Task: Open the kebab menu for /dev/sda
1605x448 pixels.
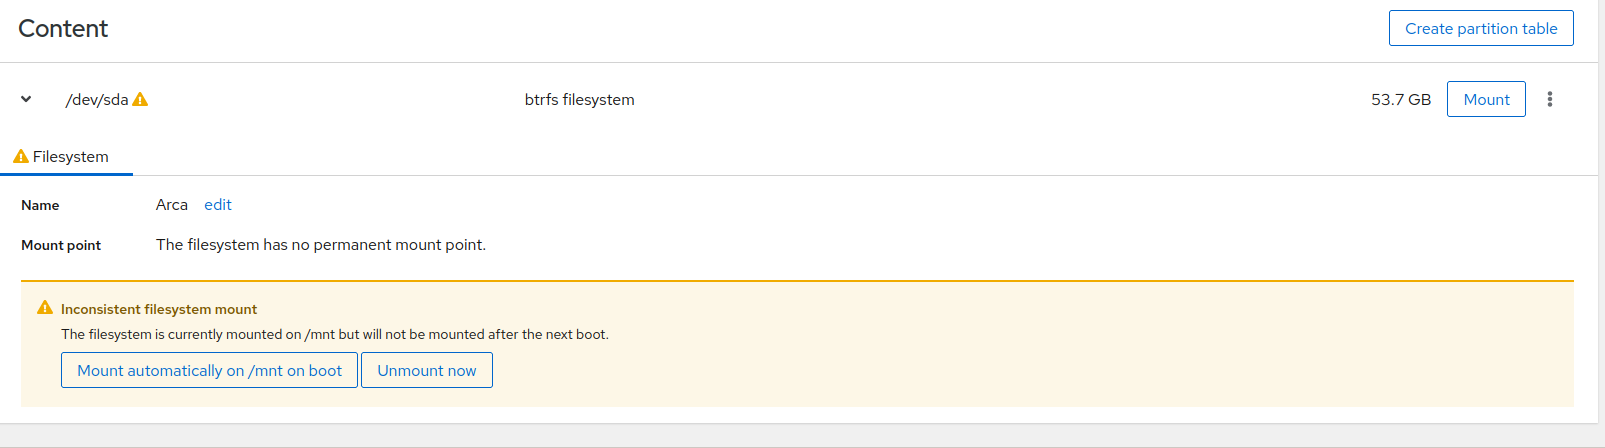Action: tap(1550, 99)
